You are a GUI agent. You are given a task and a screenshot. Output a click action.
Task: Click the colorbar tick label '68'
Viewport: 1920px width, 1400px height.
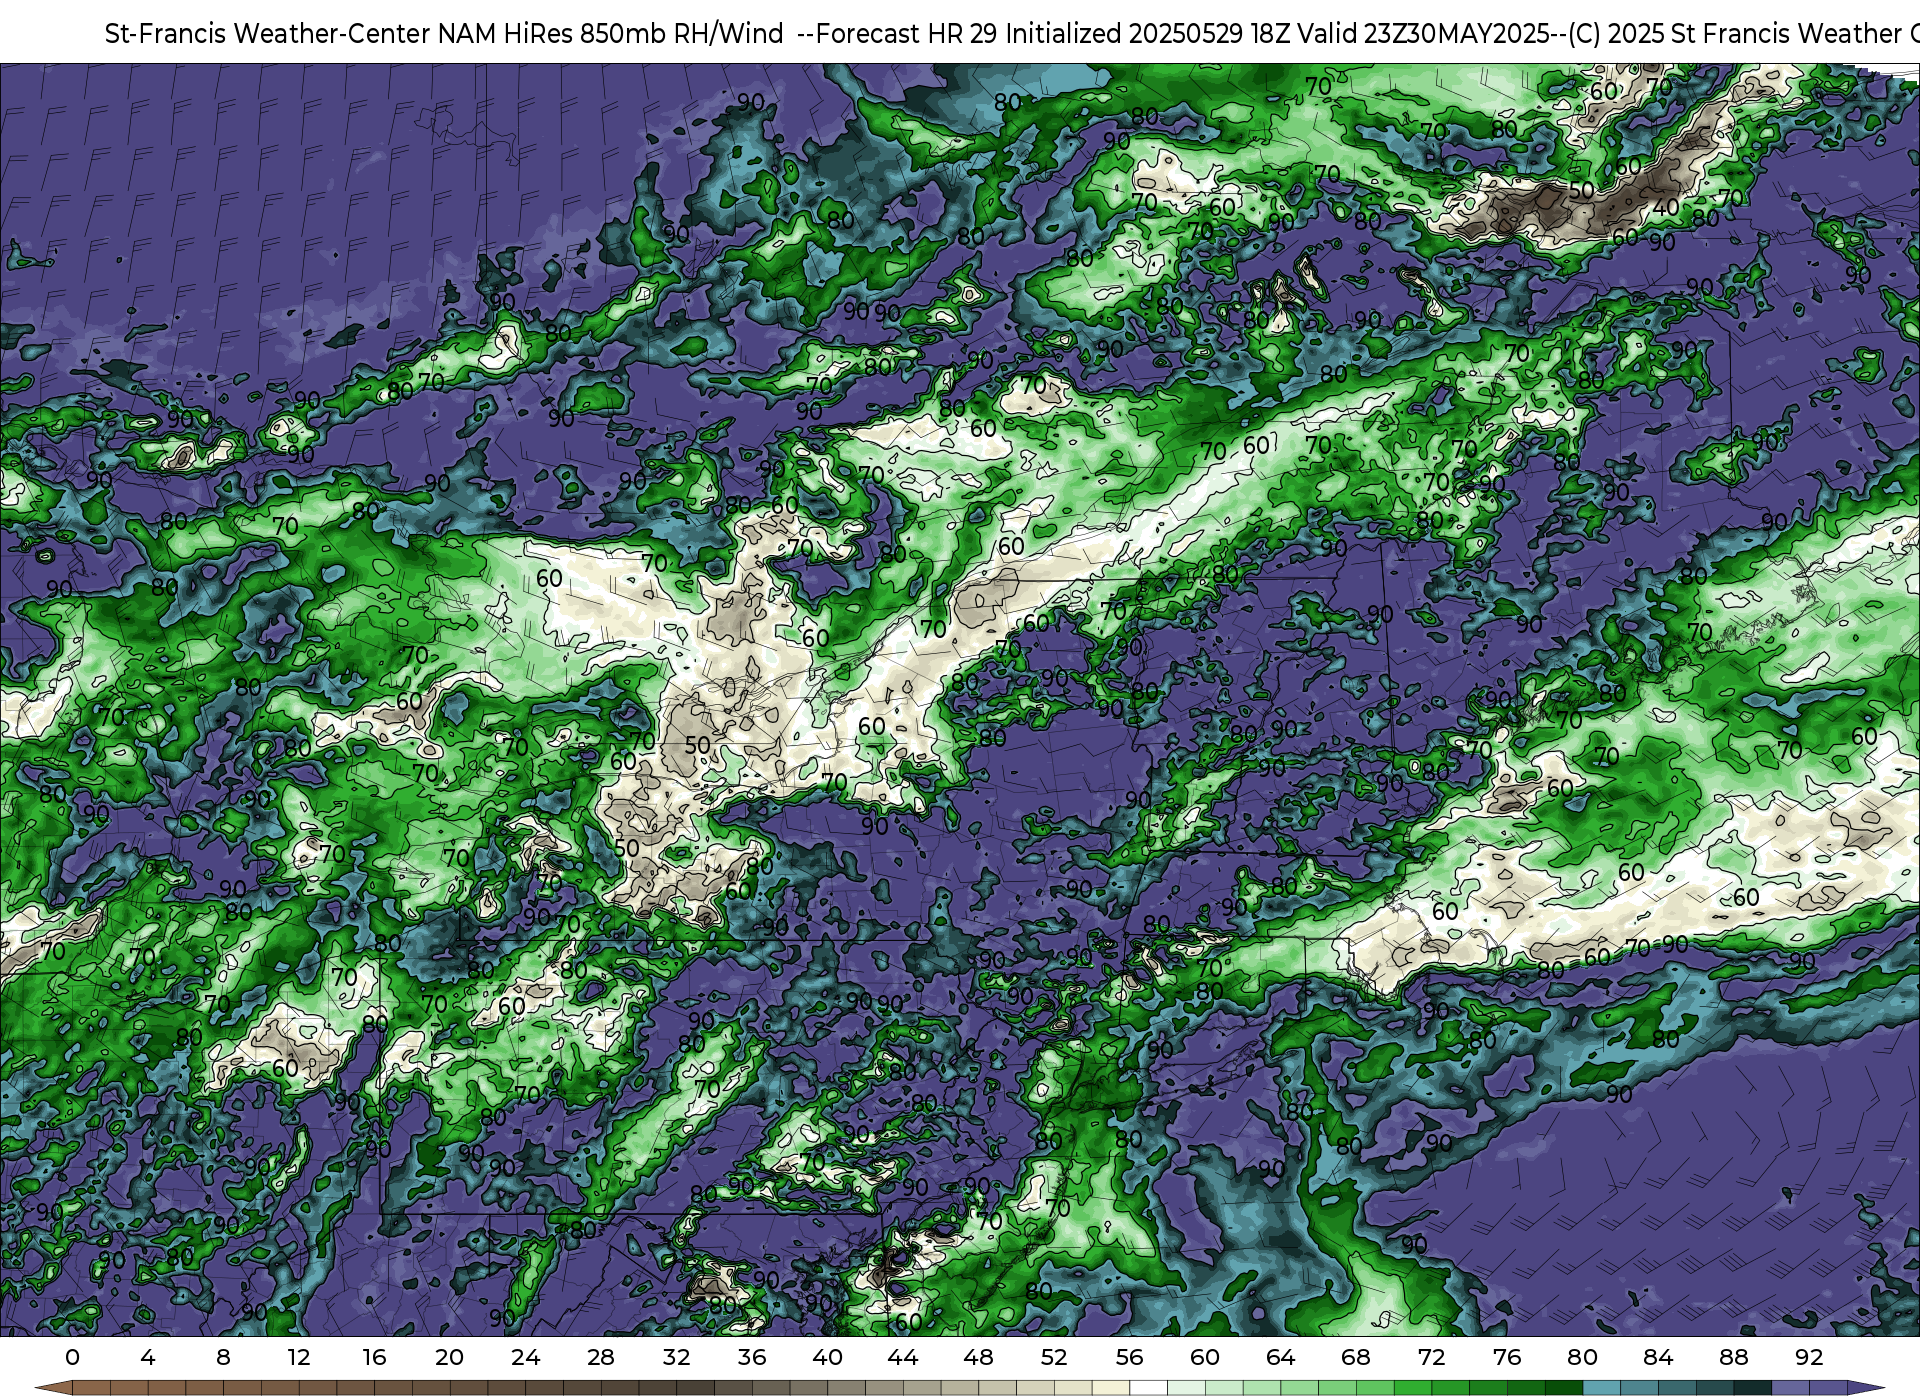tap(1356, 1357)
